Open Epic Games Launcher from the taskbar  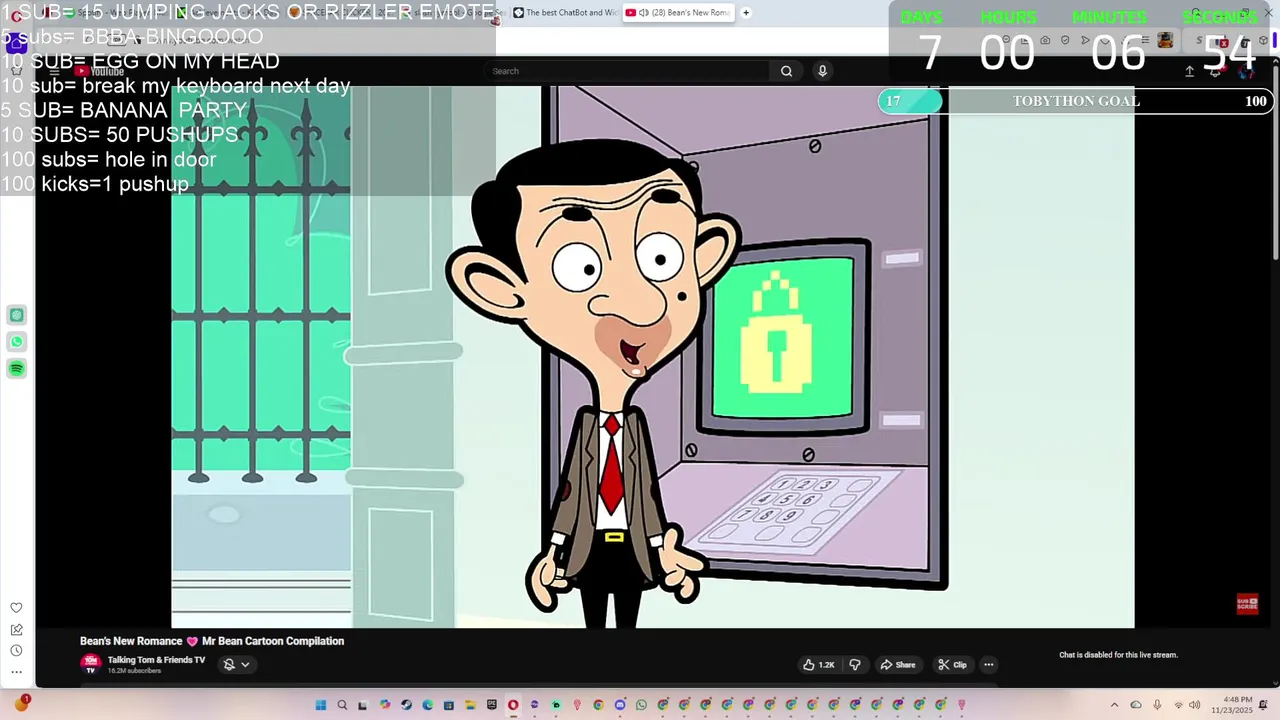492,705
